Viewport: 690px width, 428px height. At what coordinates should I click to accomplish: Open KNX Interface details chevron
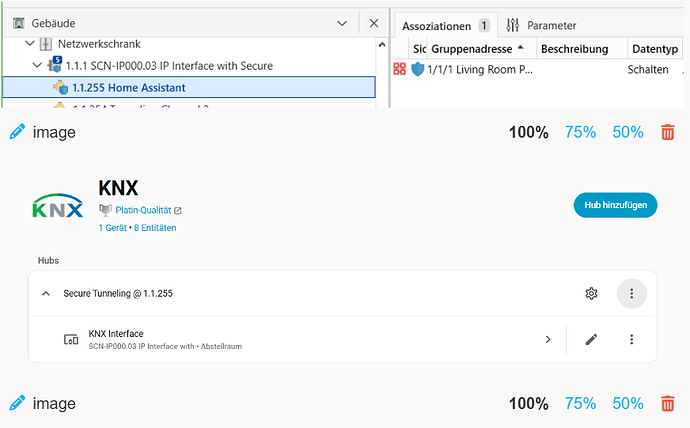click(548, 340)
